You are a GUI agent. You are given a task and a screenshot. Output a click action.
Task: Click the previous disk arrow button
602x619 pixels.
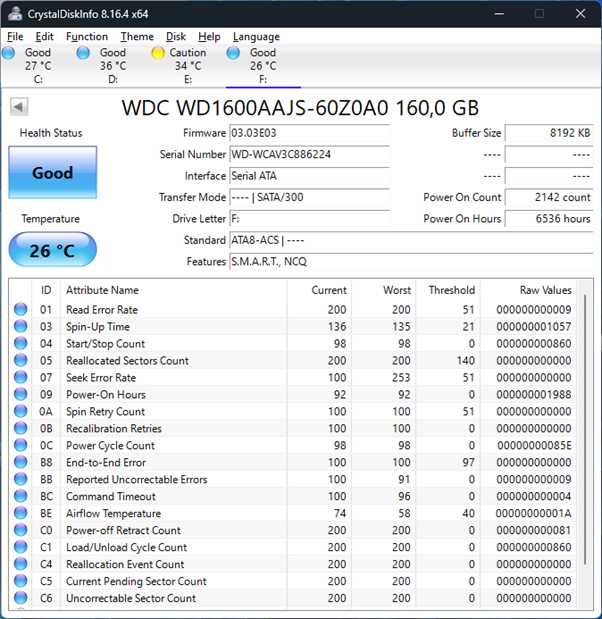(19, 107)
